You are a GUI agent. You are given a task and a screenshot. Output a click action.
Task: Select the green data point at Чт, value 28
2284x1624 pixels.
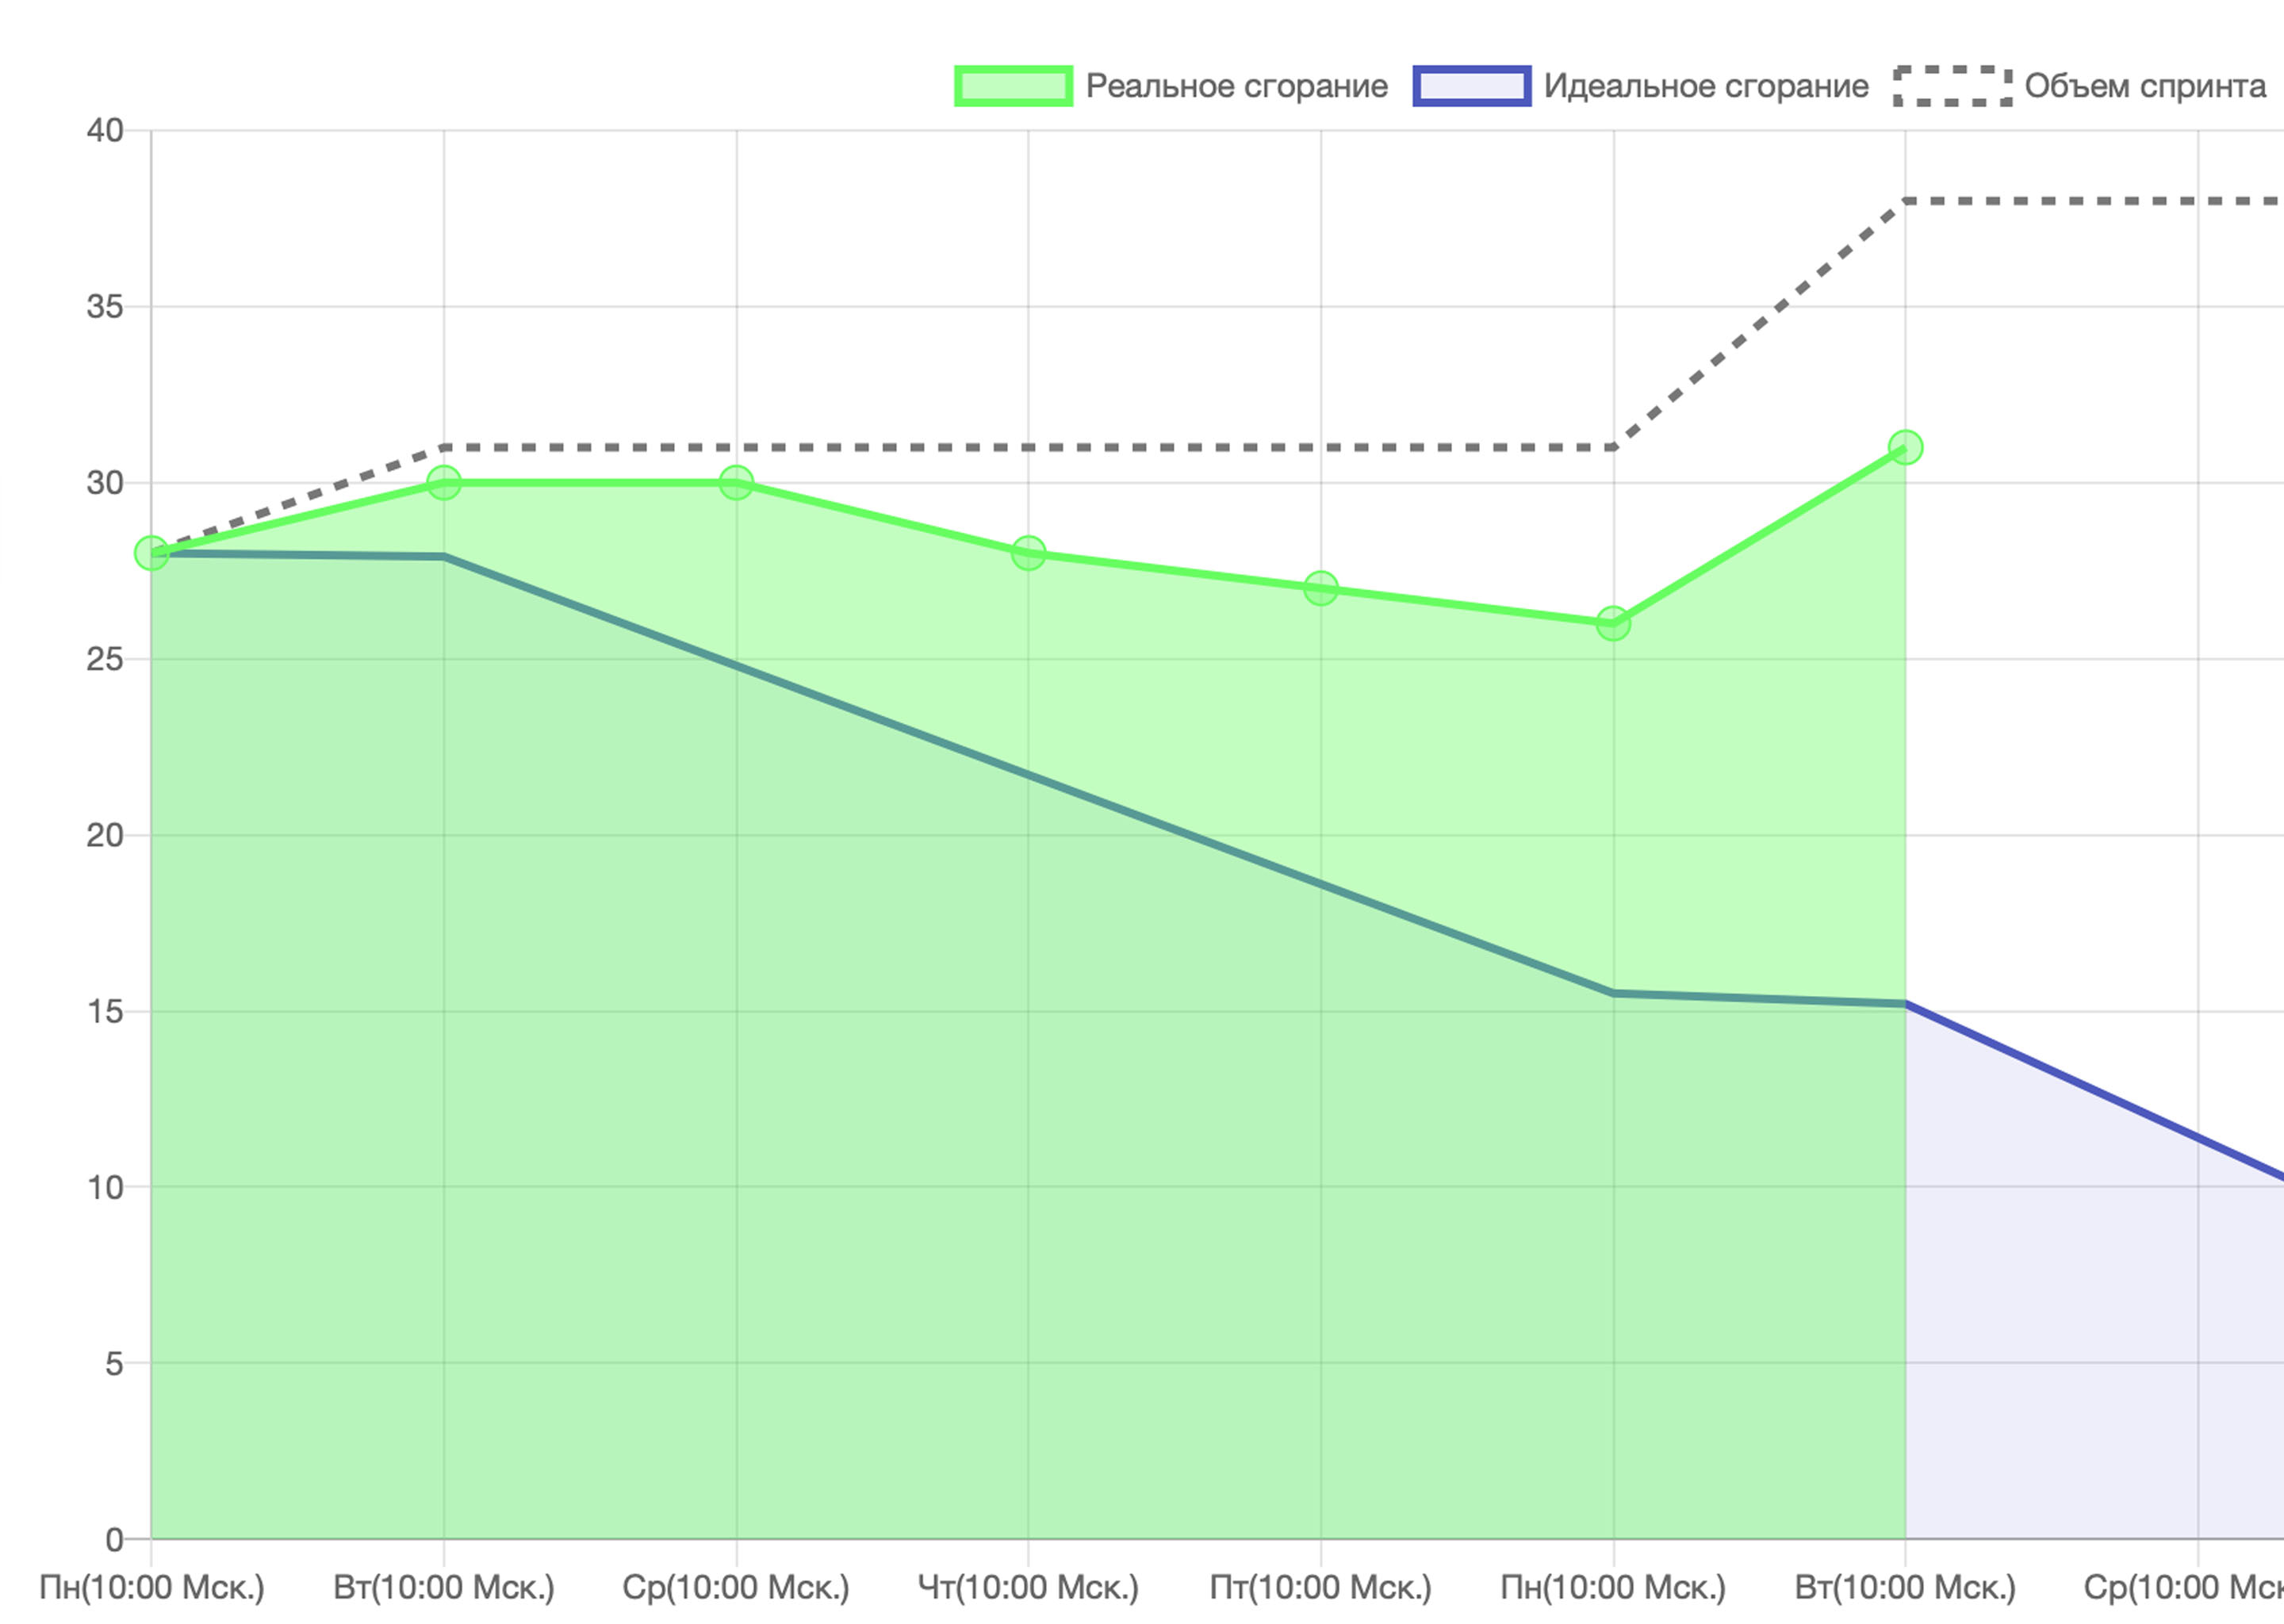point(1028,553)
